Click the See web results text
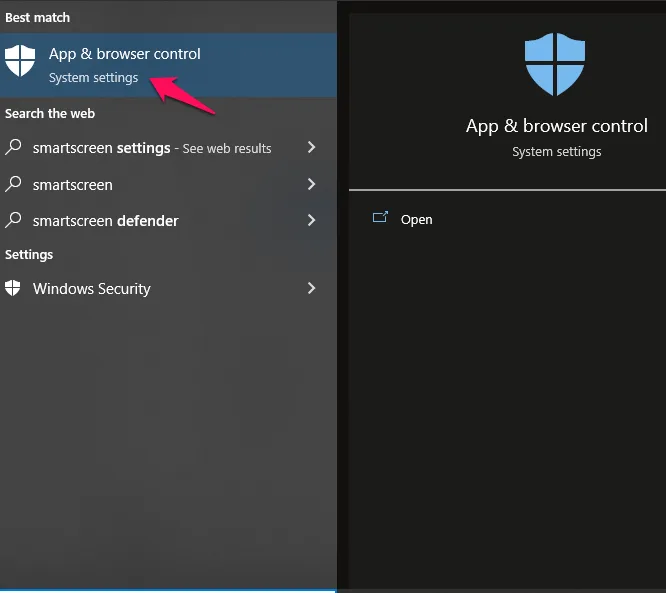The width and height of the screenshot is (666, 593). pyautogui.click(x=227, y=148)
